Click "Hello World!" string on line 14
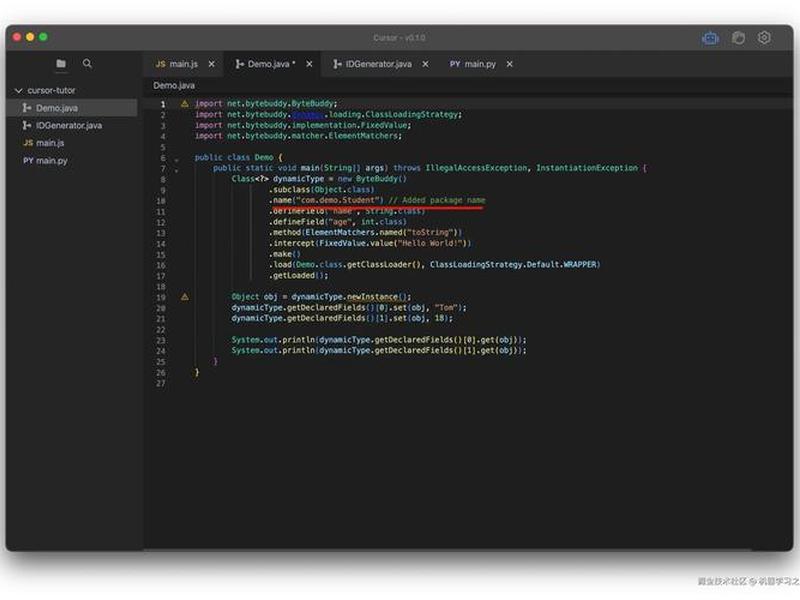Image resolution: width=800 pixels, height=600 pixels. 431,243
